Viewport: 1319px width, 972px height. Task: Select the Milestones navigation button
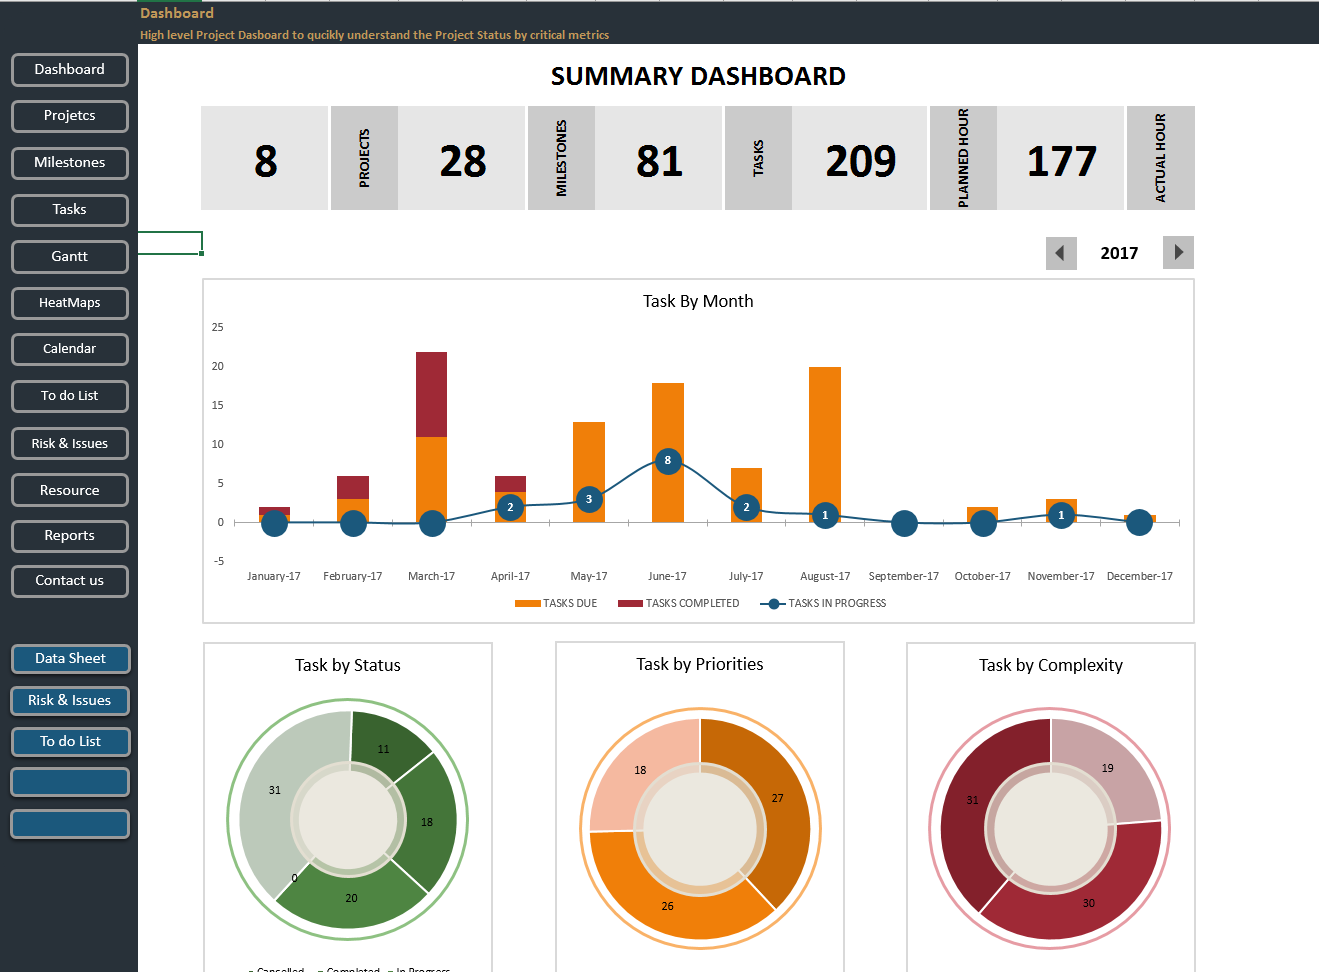[69, 162]
